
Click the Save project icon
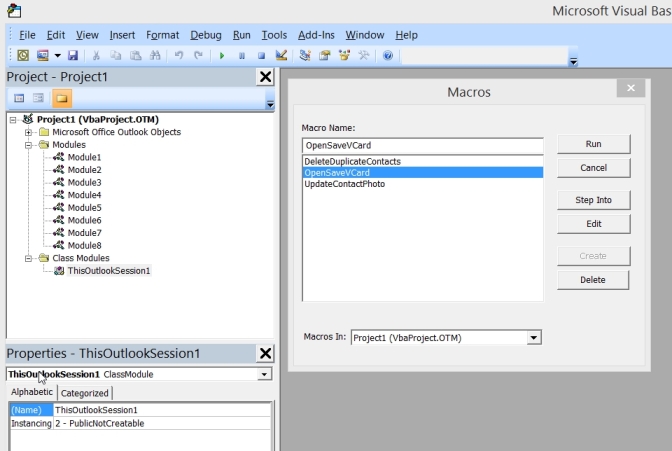tap(73, 55)
